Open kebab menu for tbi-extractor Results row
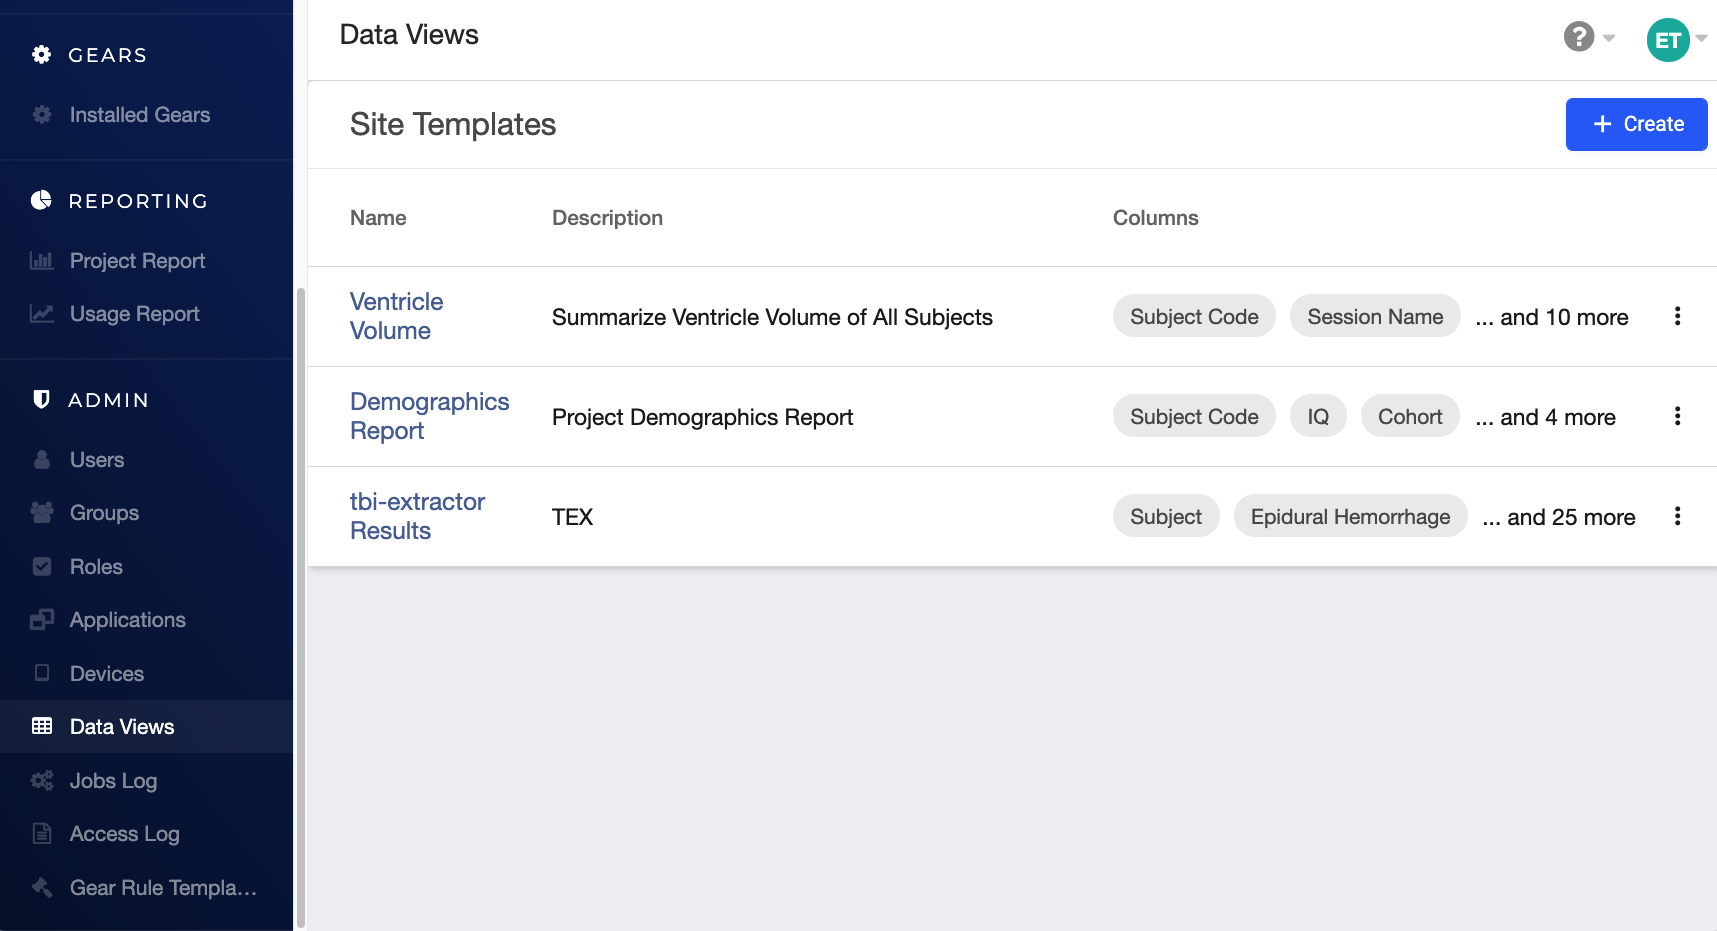Viewport: 1717px width, 931px height. pyautogui.click(x=1677, y=516)
